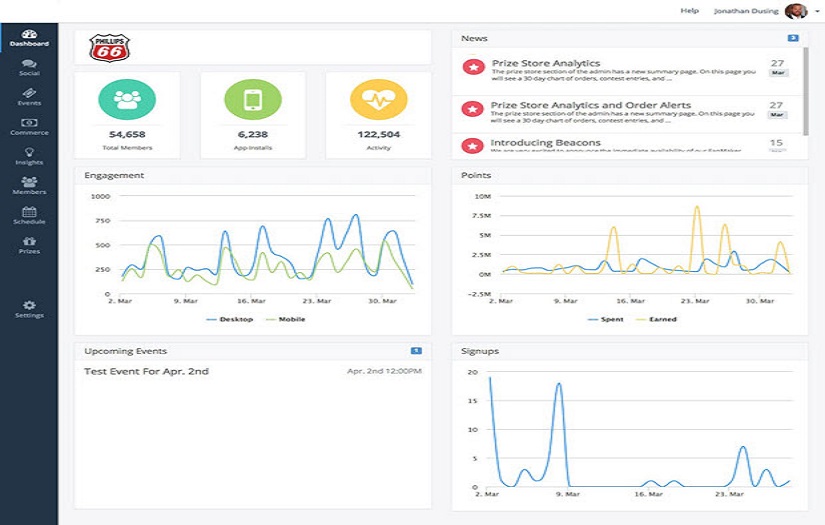Screen dimensions: 825x525
Task: Toggle Desktop series in Engagement legend
Action: click(230, 319)
